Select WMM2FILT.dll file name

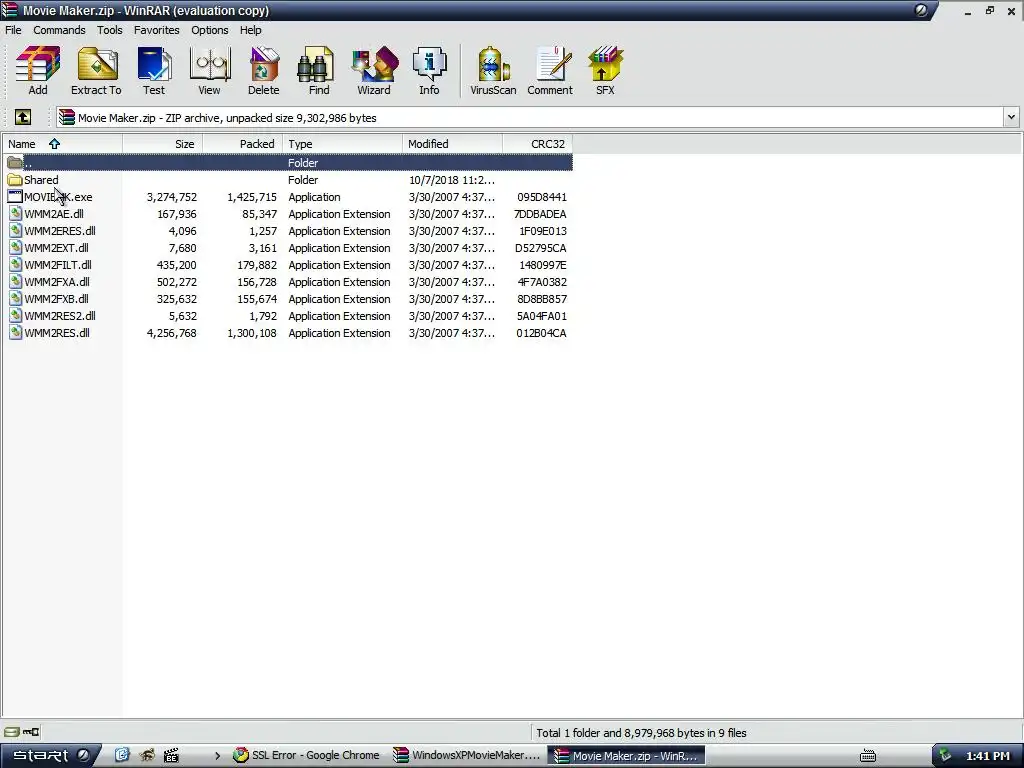tap(57, 264)
